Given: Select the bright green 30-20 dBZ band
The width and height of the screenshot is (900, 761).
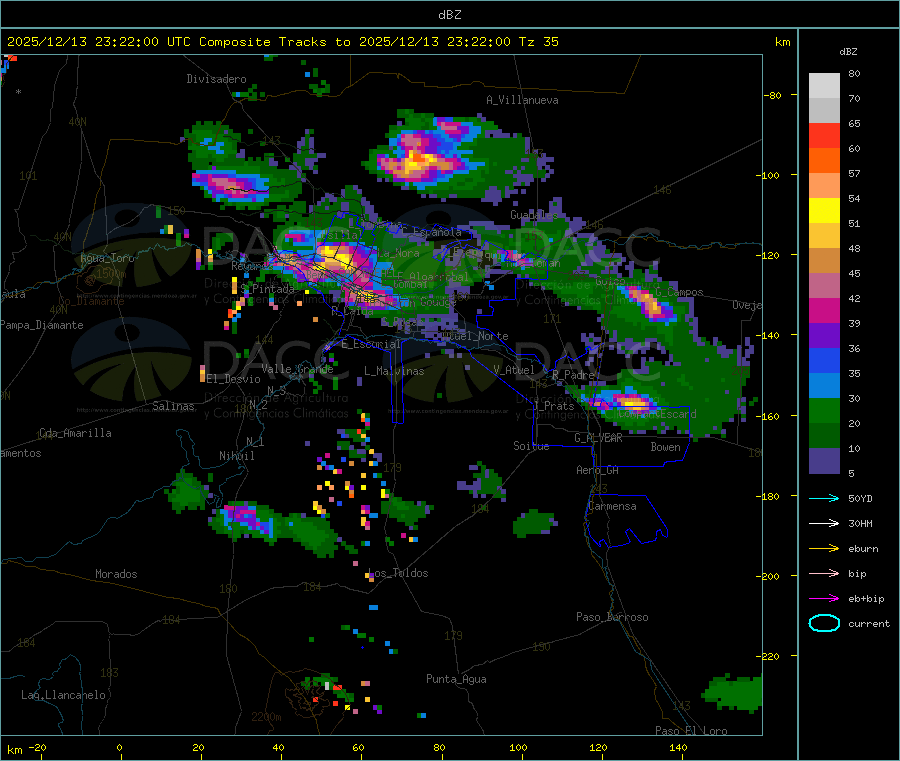Looking at the screenshot, I should (824, 410).
